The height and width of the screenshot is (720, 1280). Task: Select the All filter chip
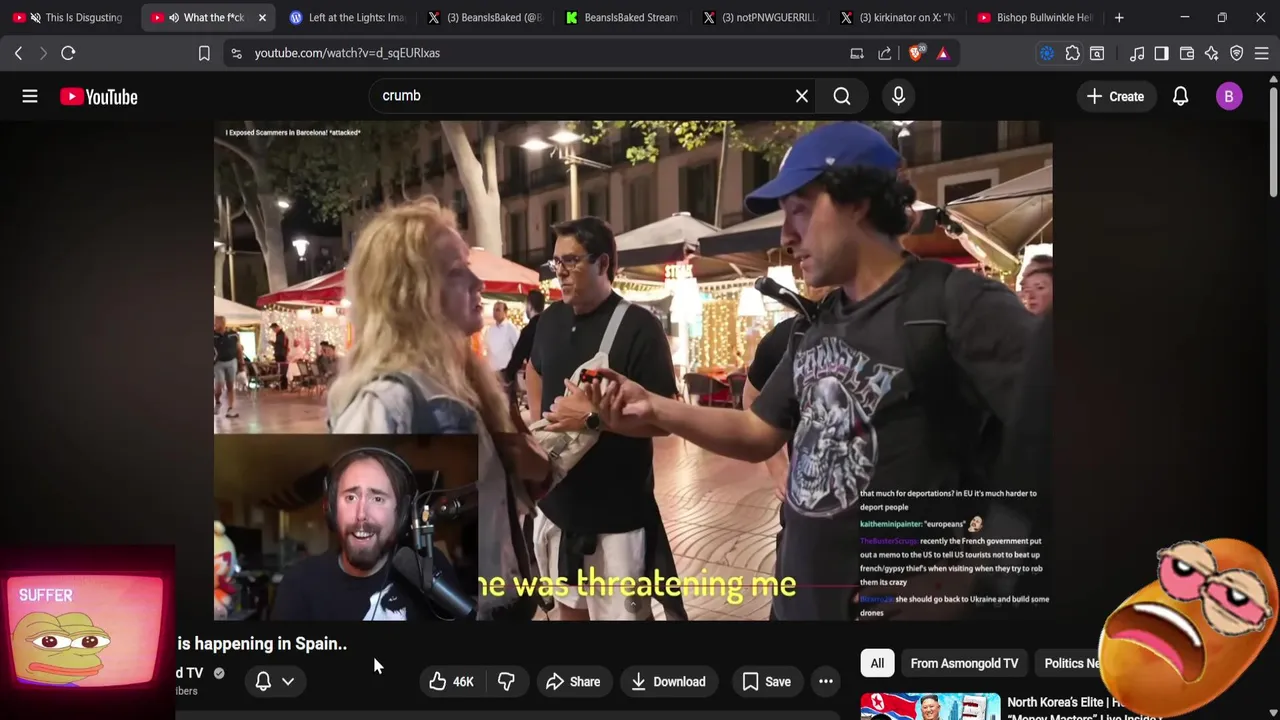tap(877, 663)
